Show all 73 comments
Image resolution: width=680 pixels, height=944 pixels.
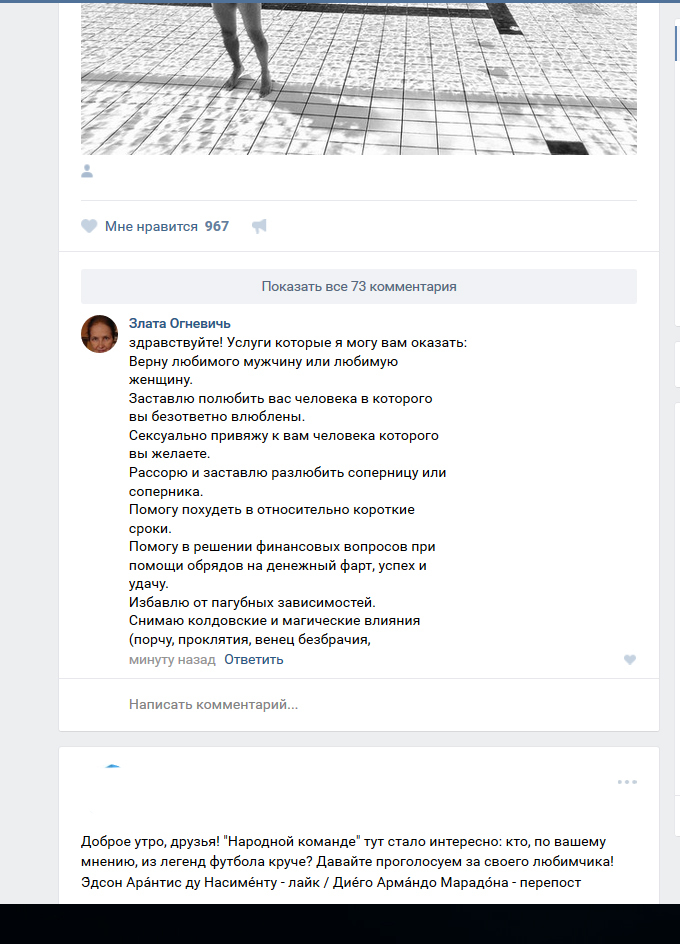[359, 287]
